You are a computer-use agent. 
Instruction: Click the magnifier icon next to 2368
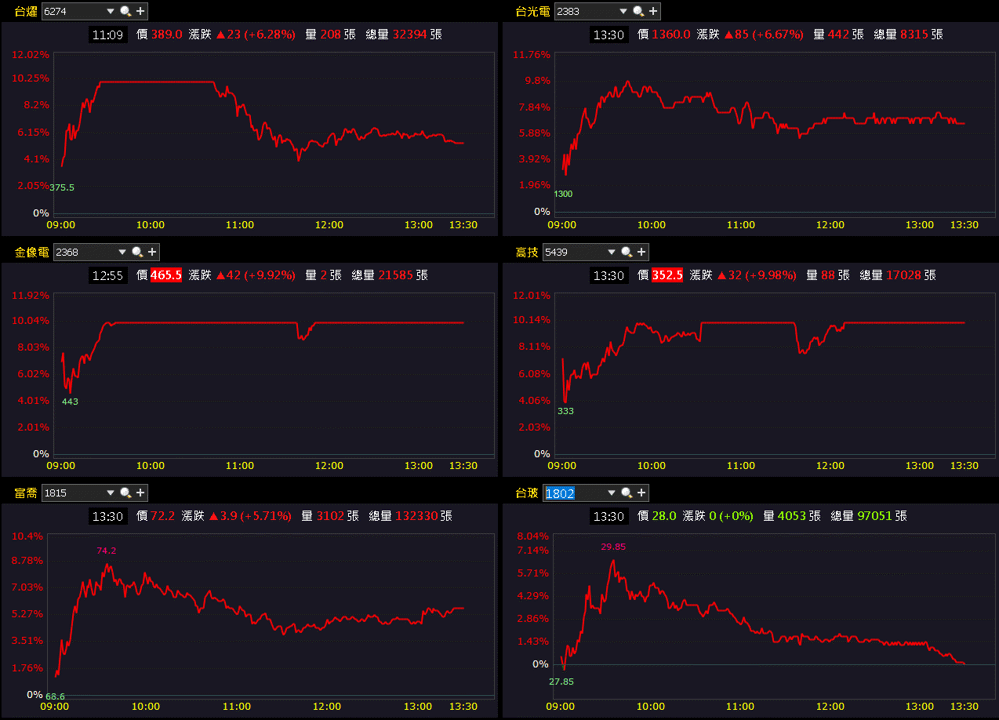coord(137,252)
